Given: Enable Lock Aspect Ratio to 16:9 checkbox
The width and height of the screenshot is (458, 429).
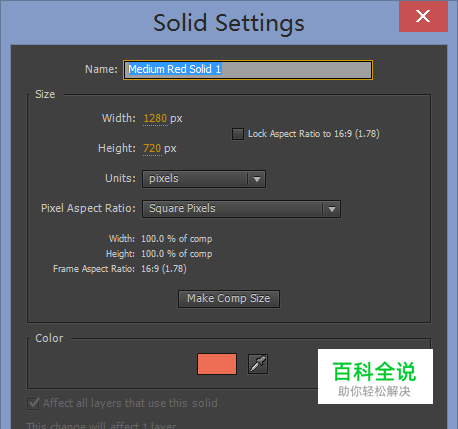Looking at the screenshot, I should pyautogui.click(x=238, y=134).
